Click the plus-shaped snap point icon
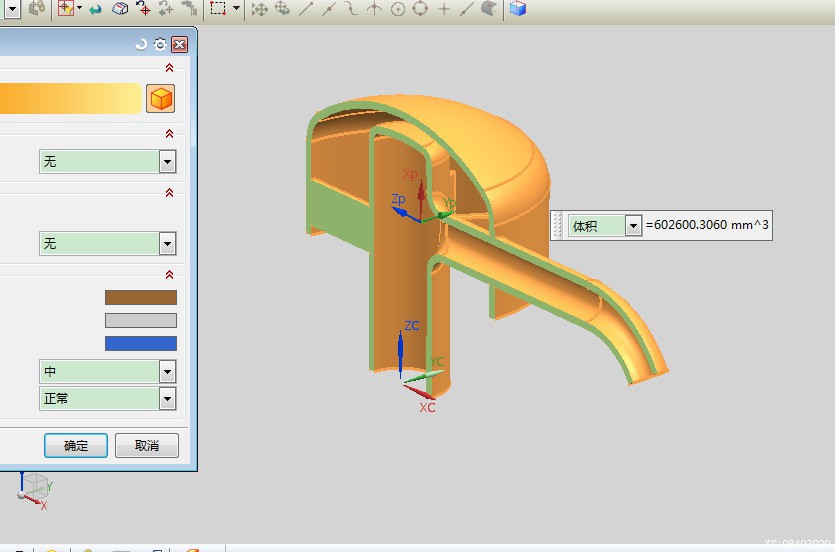Screen dimensions: 835x552 pyautogui.click(x=444, y=9)
